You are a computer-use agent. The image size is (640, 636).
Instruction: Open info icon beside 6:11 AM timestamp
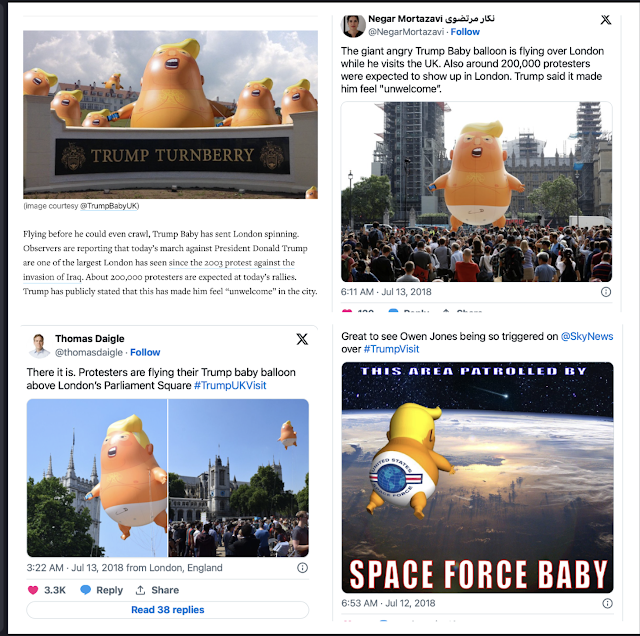[606, 291]
